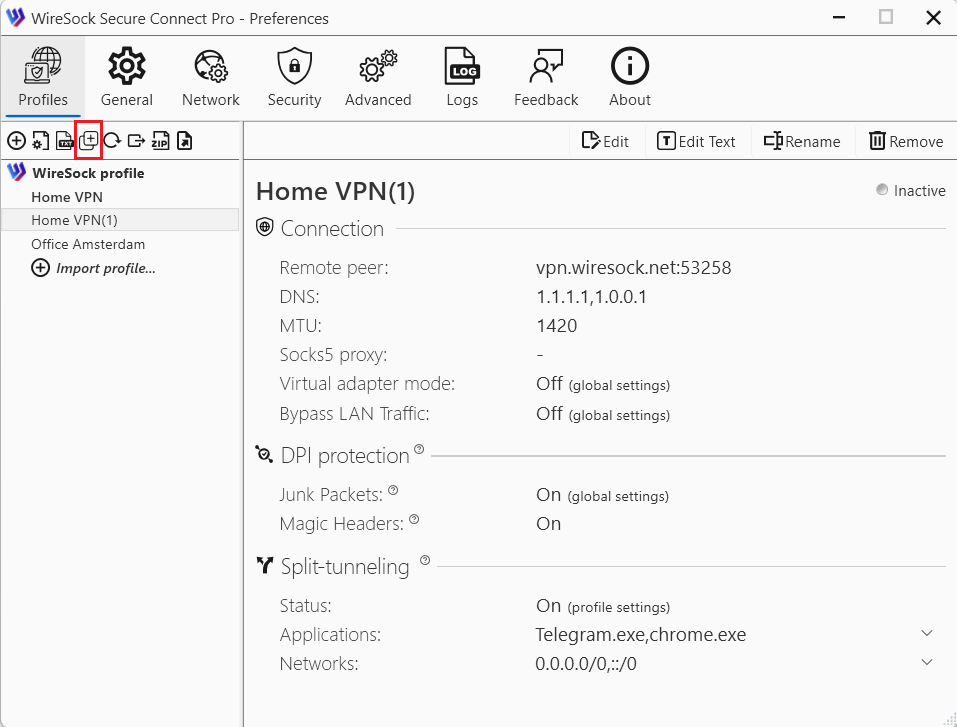Viewport: 957px width, 727px height.
Task: Click the Split-tunneling help expander
Action: coord(423,561)
